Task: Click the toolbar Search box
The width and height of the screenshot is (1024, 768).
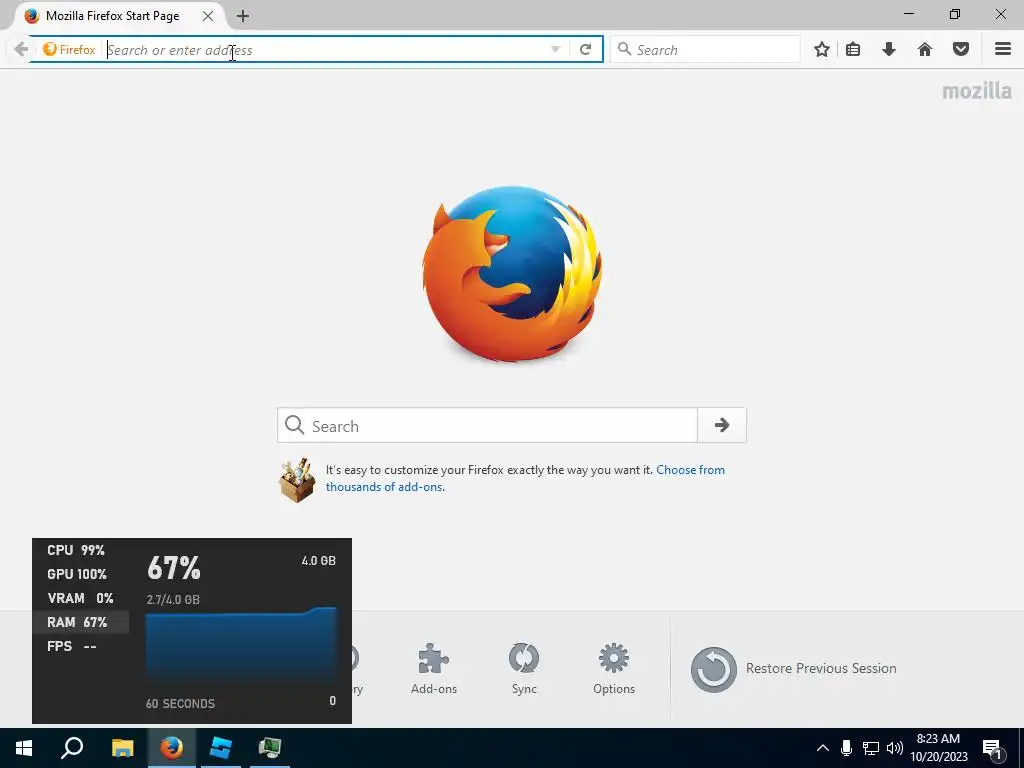Action: pos(705,50)
